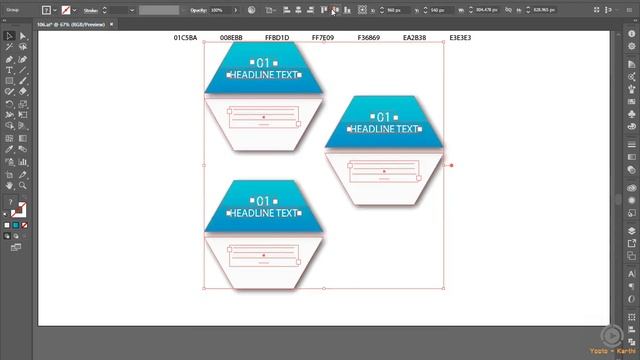Click the 01C5BA color code text
Viewport: 640px width, 360px height.
click(x=185, y=38)
